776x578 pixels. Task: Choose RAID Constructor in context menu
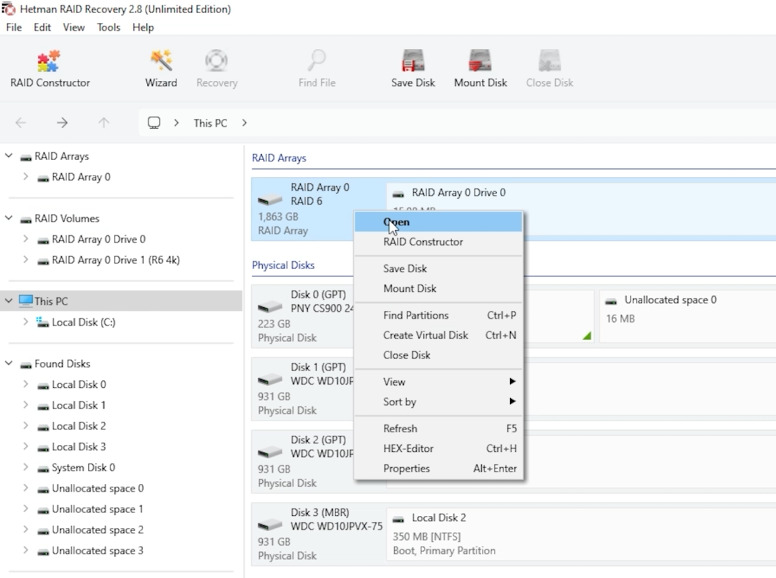pyautogui.click(x=438, y=241)
